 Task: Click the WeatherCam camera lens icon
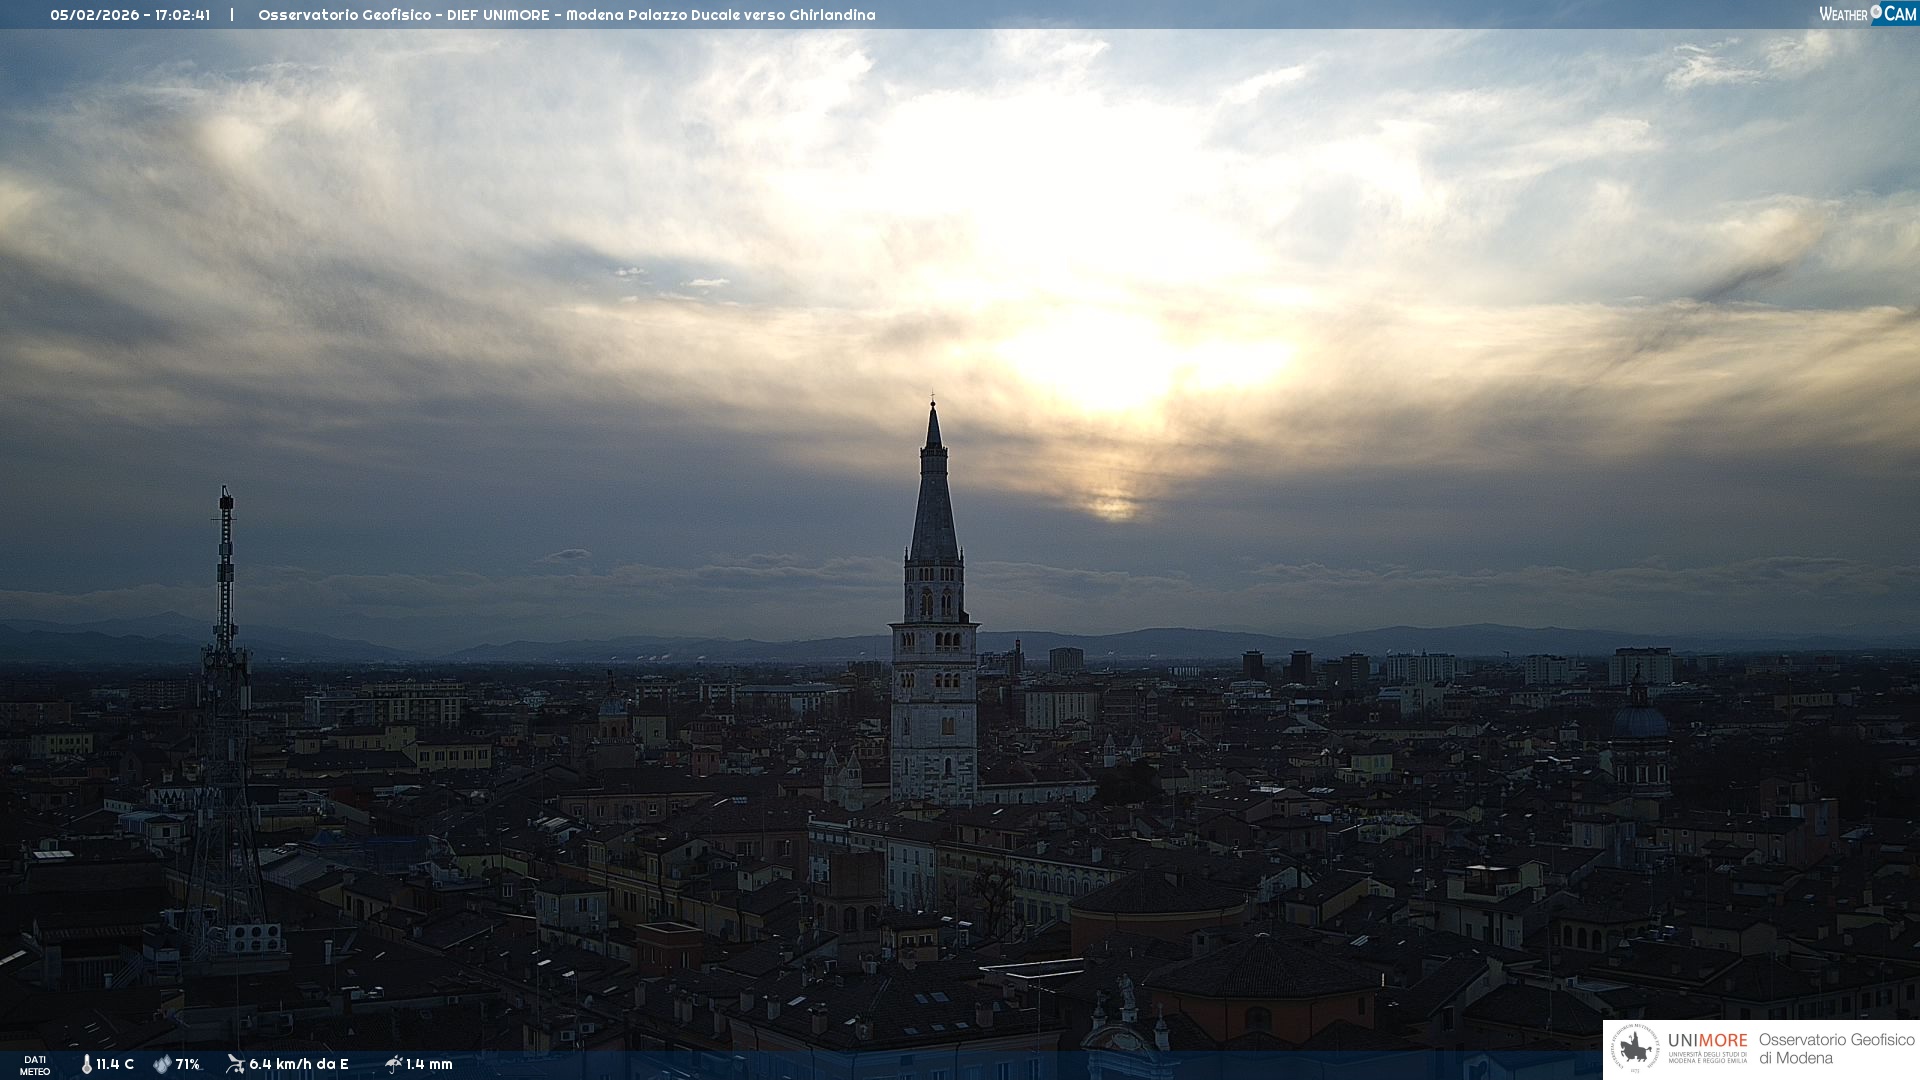coord(1876,12)
